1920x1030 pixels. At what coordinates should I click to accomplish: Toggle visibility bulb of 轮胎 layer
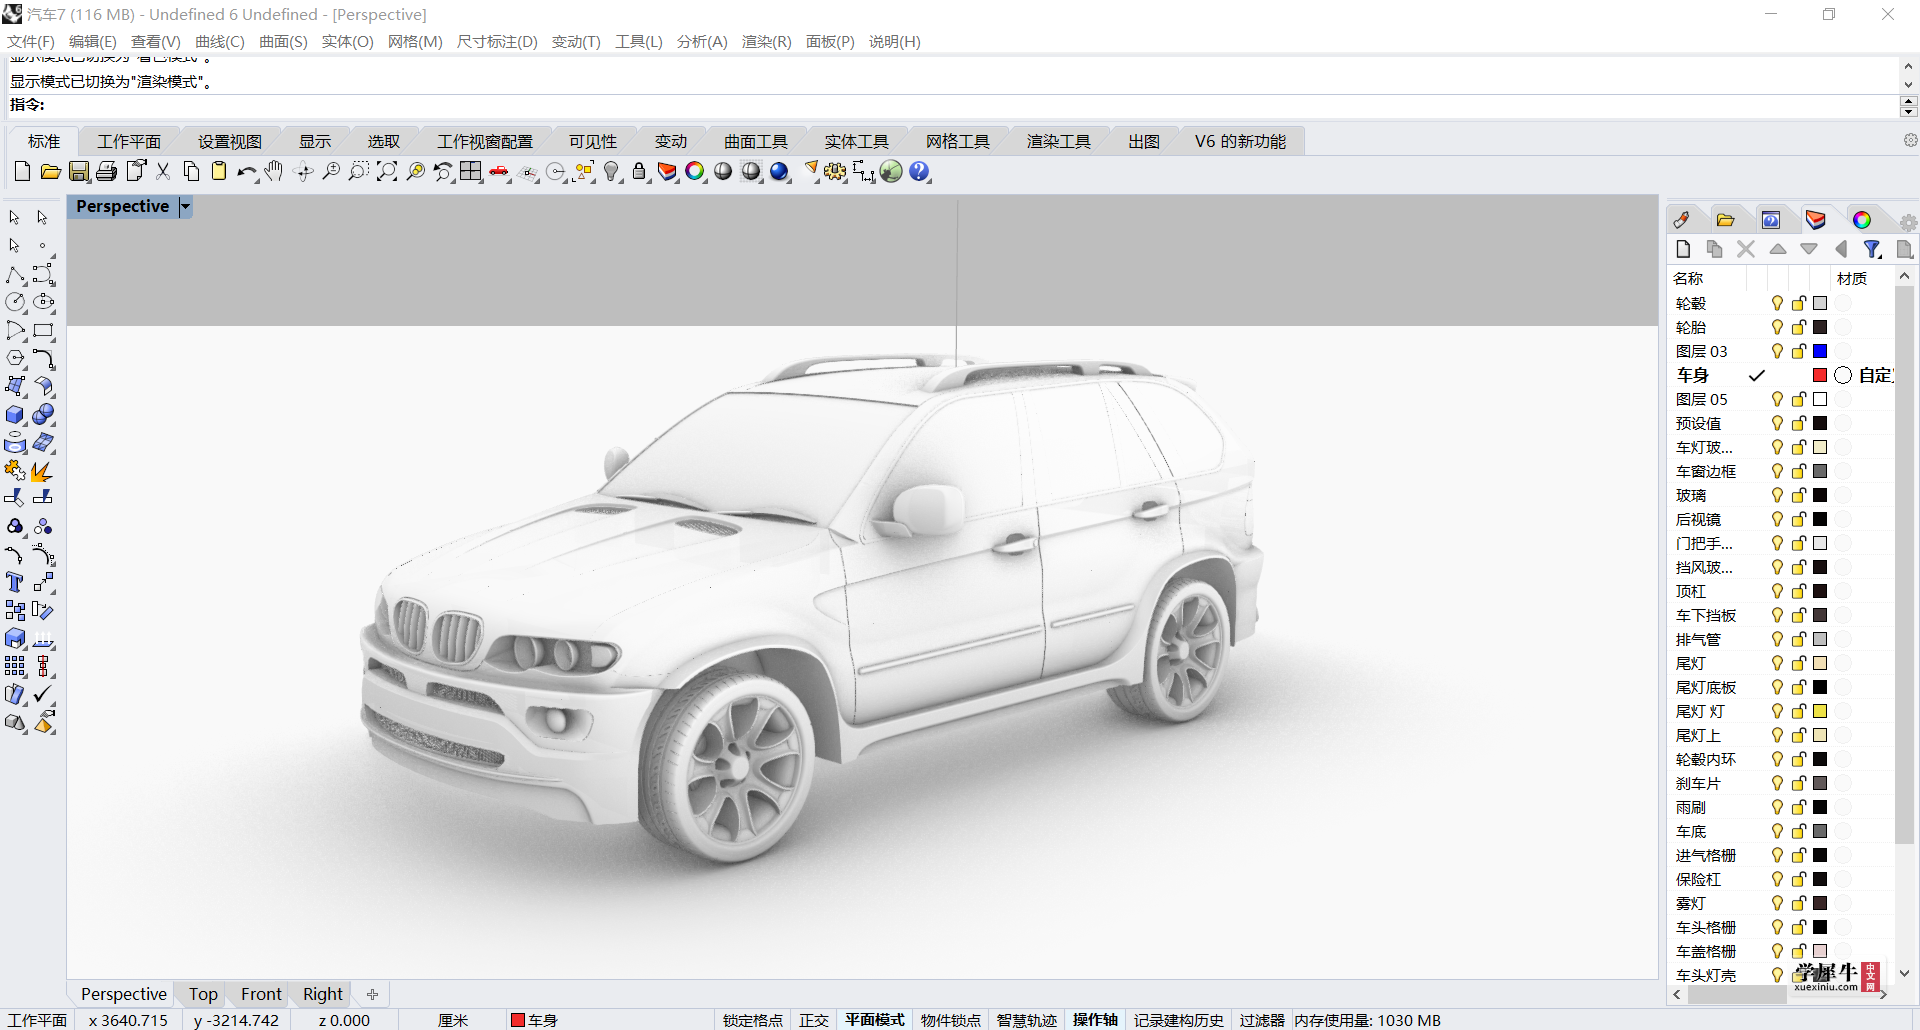pos(1777,327)
